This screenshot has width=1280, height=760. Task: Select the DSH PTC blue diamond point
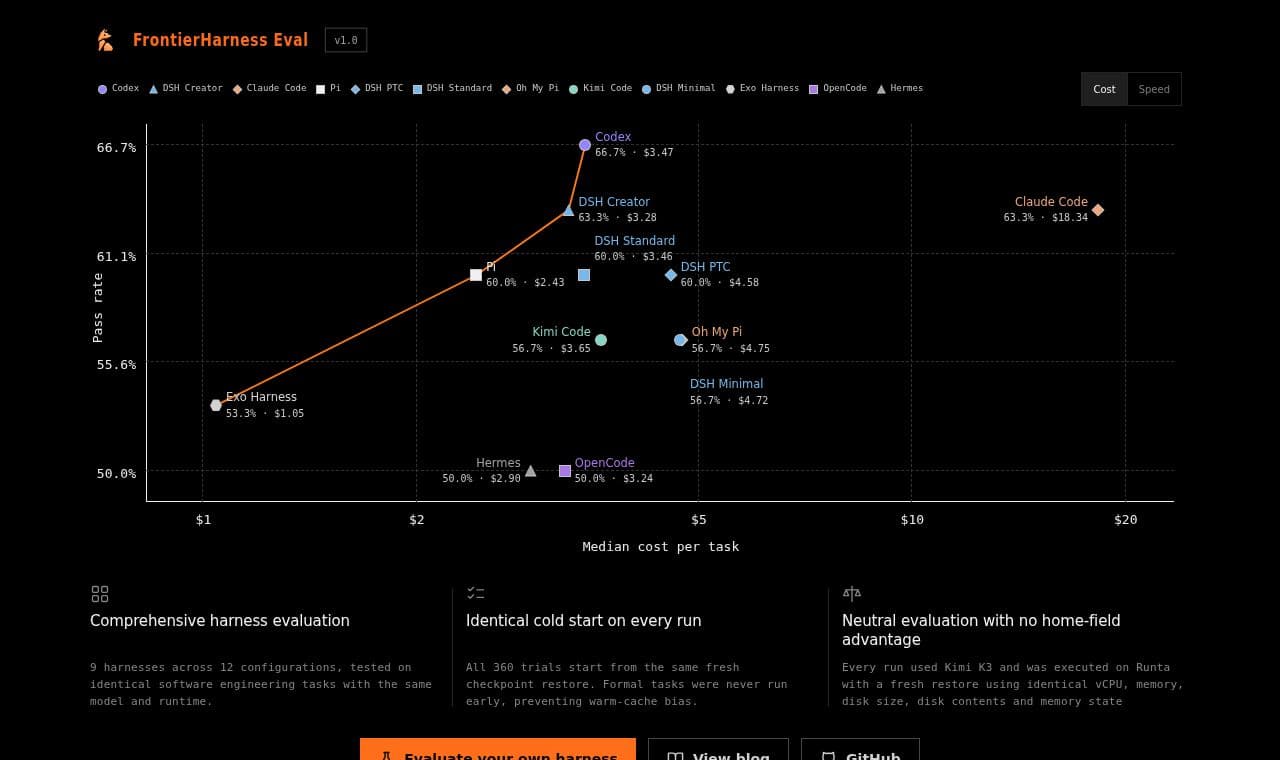tap(671, 275)
